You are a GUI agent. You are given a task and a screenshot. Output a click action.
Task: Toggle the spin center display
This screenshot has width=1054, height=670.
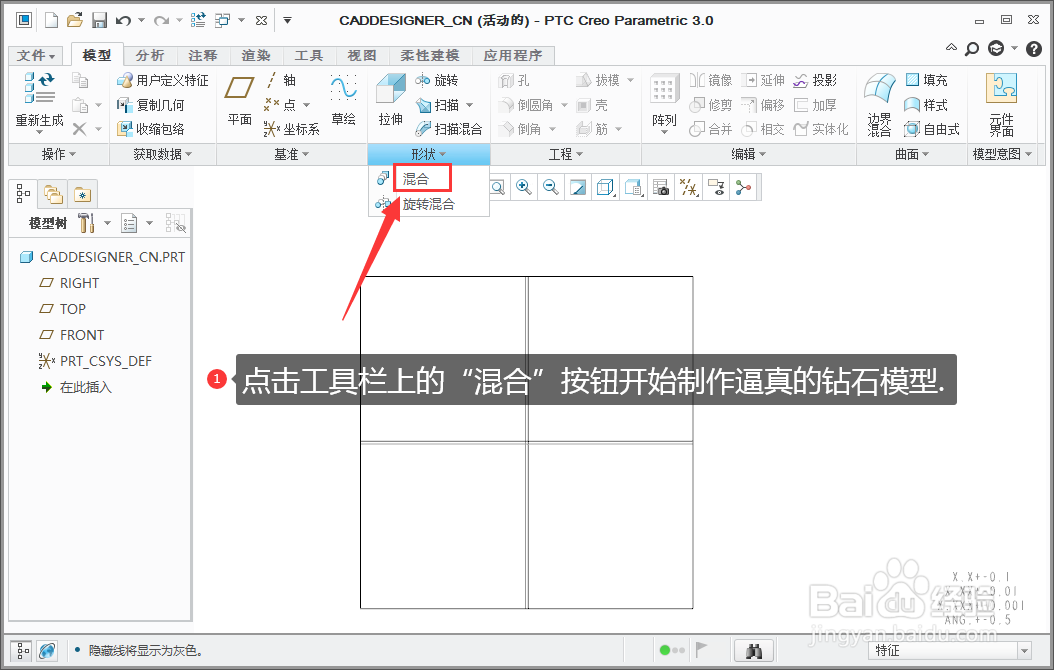coord(743,187)
